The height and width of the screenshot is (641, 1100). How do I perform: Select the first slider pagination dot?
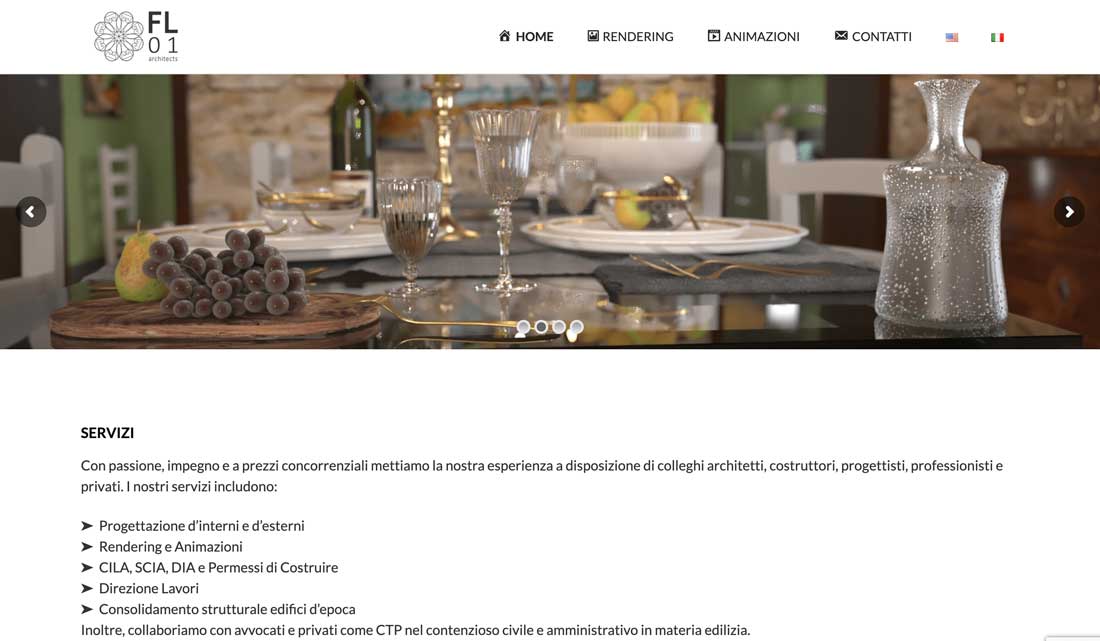coord(523,327)
